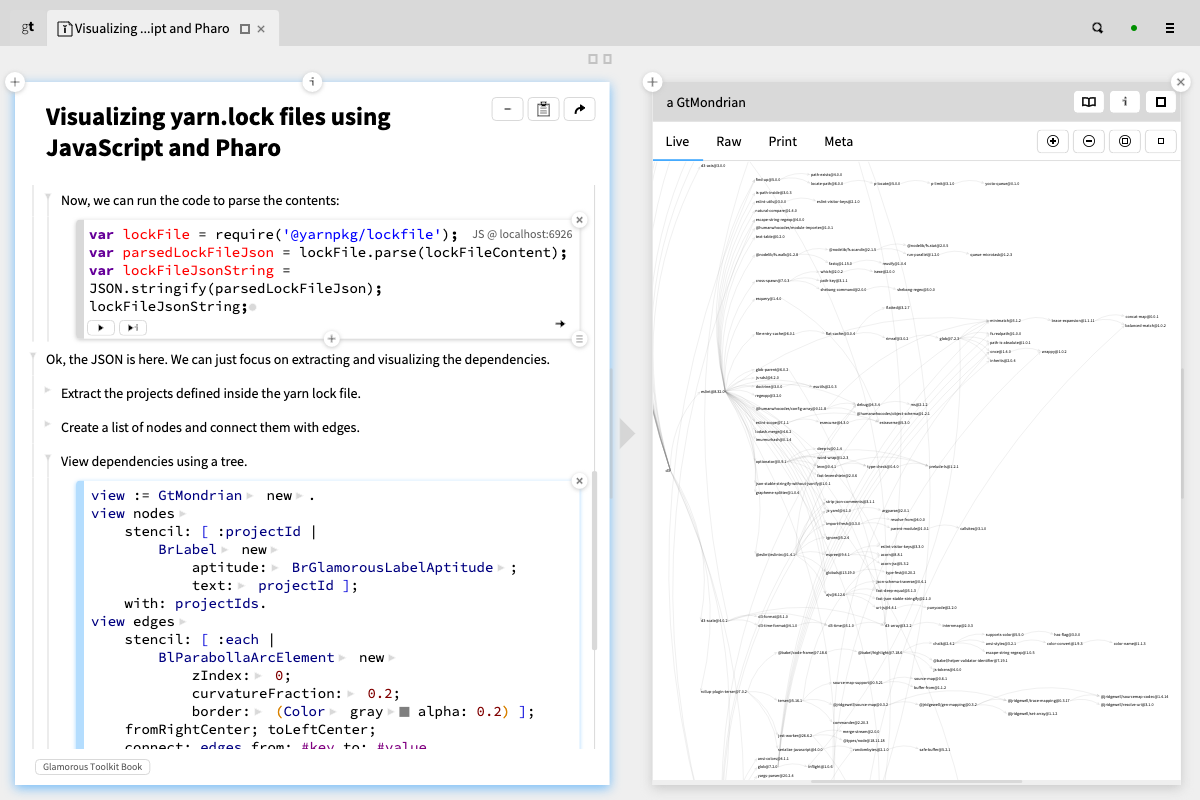Click the zoom to fit icon
The height and width of the screenshot is (800, 1200).
click(x=1125, y=142)
